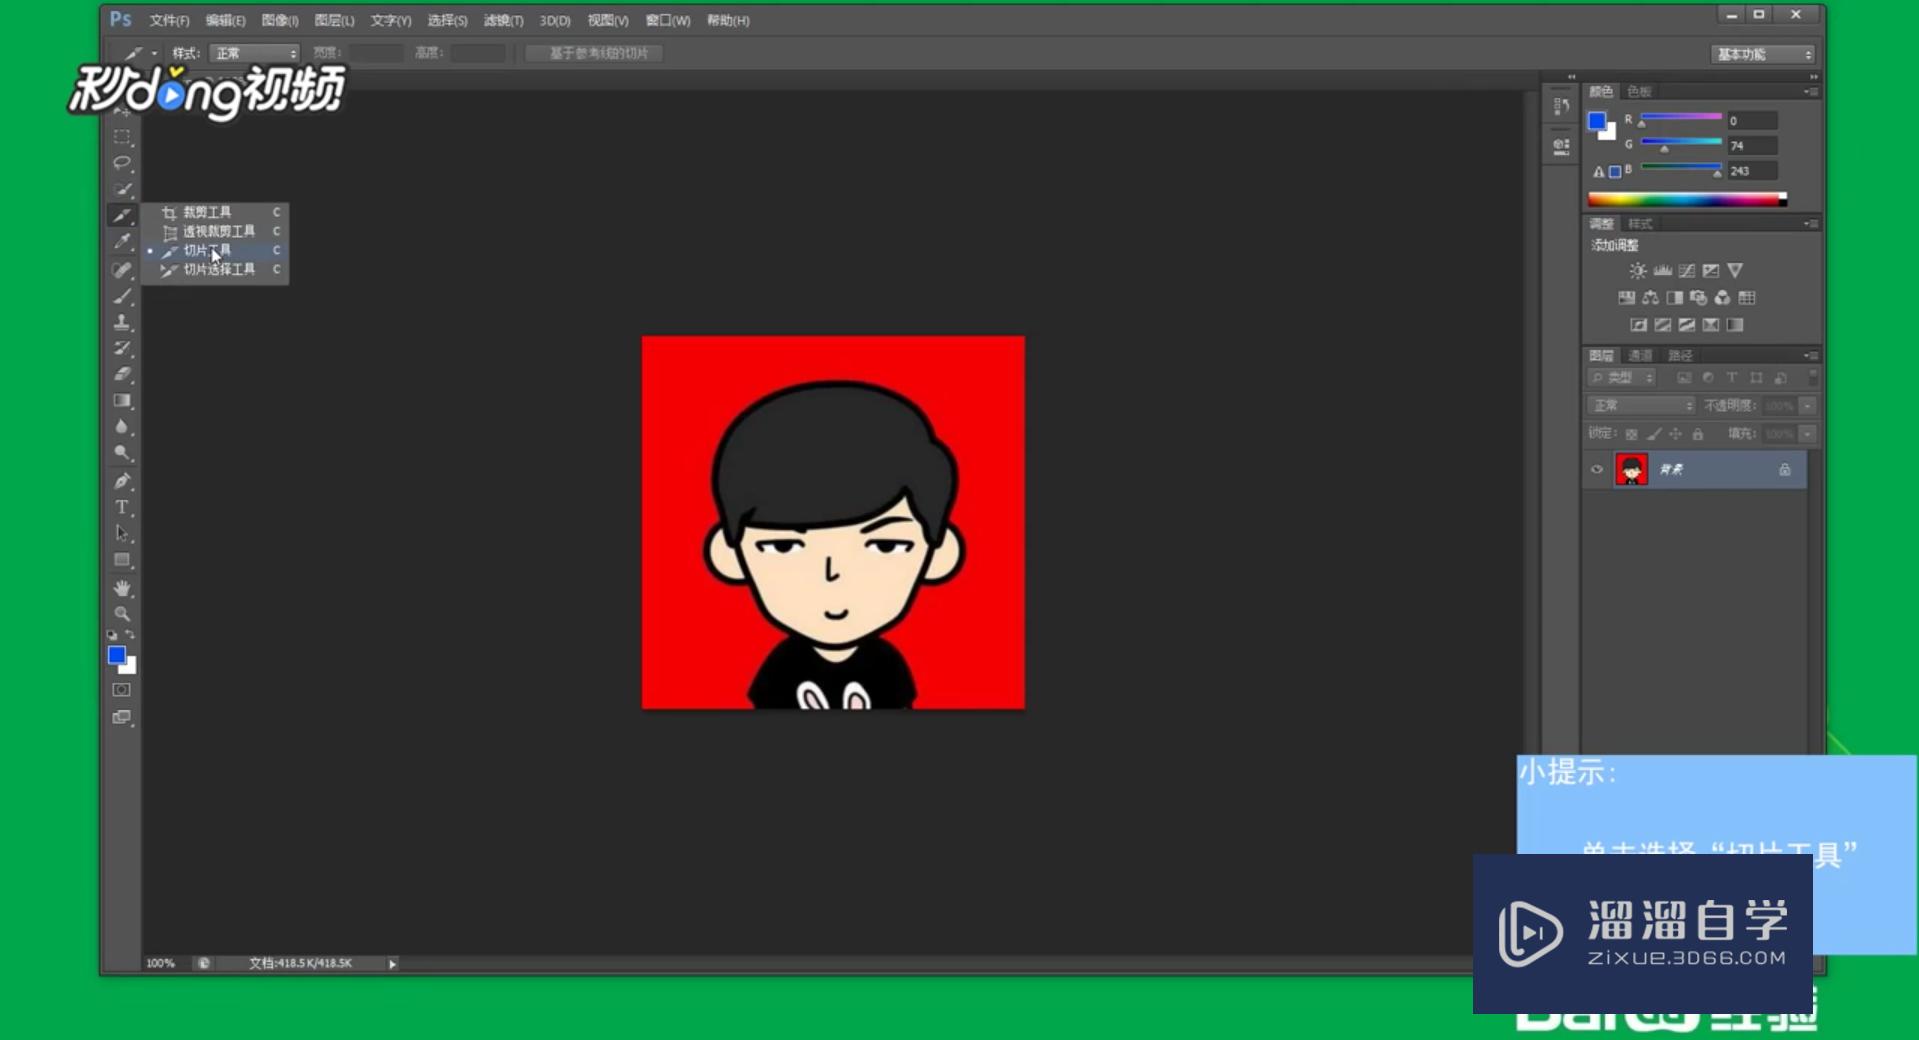Open the 文件(F) menu

[x=169, y=20]
